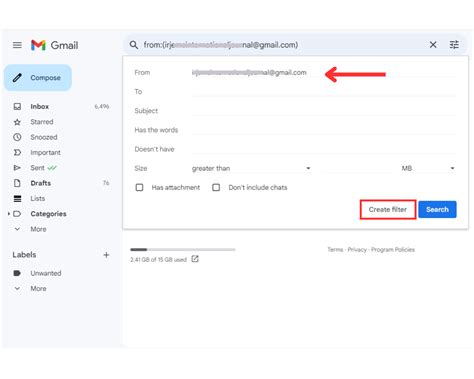The height and width of the screenshot is (379, 474).
Task: Open the Privacy link
Action: (x=357, y=250)
